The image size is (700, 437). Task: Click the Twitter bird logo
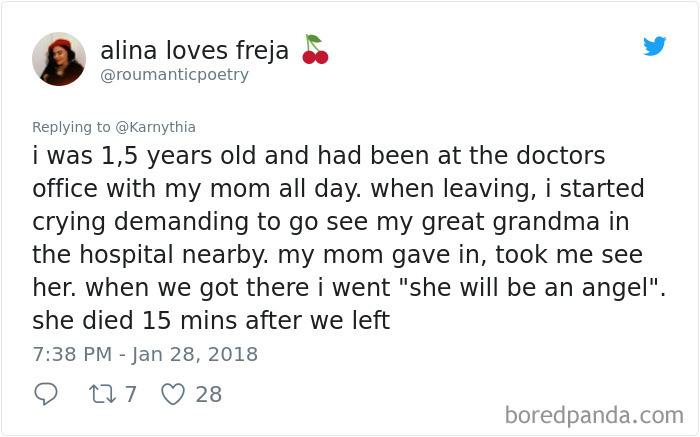click(x=654, y=46)
